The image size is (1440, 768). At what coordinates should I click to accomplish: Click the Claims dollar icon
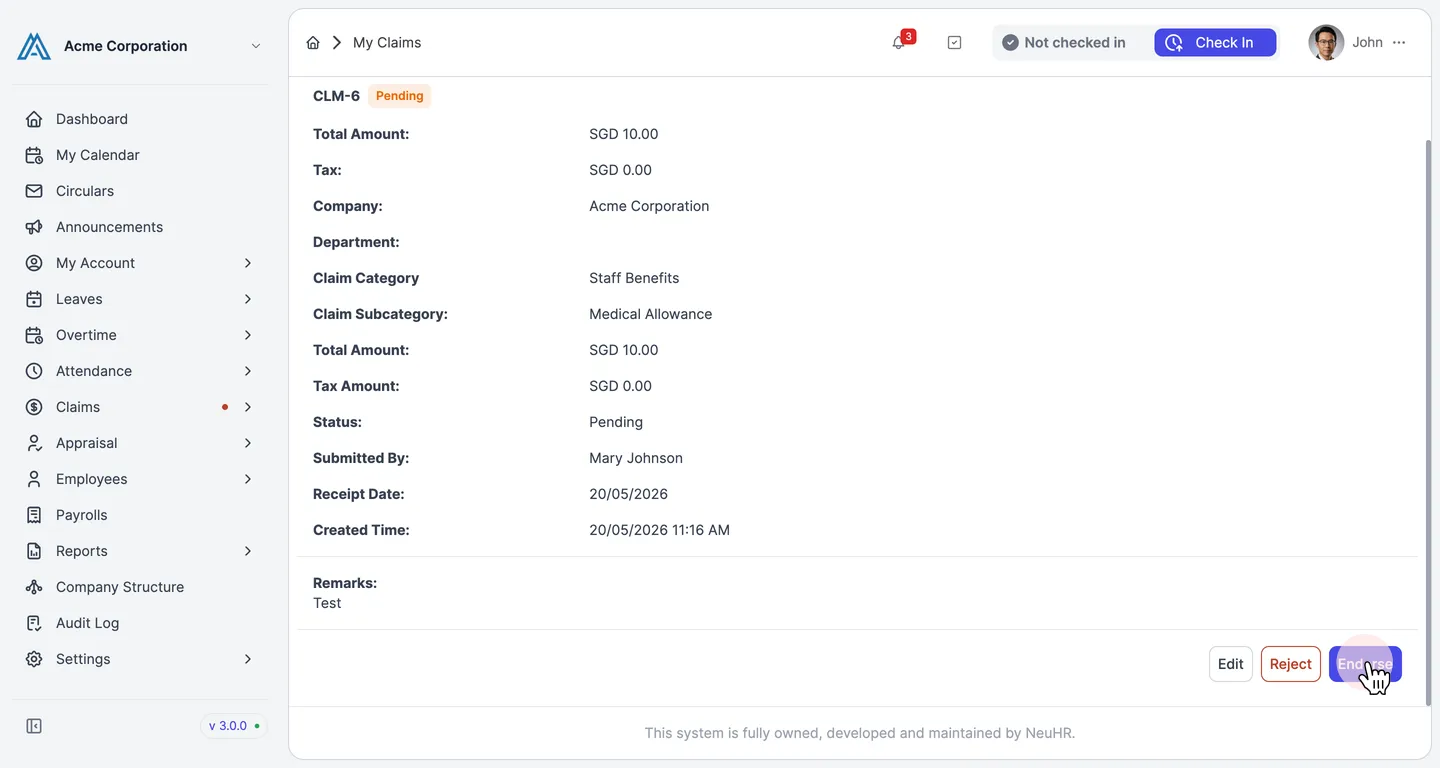34,407
